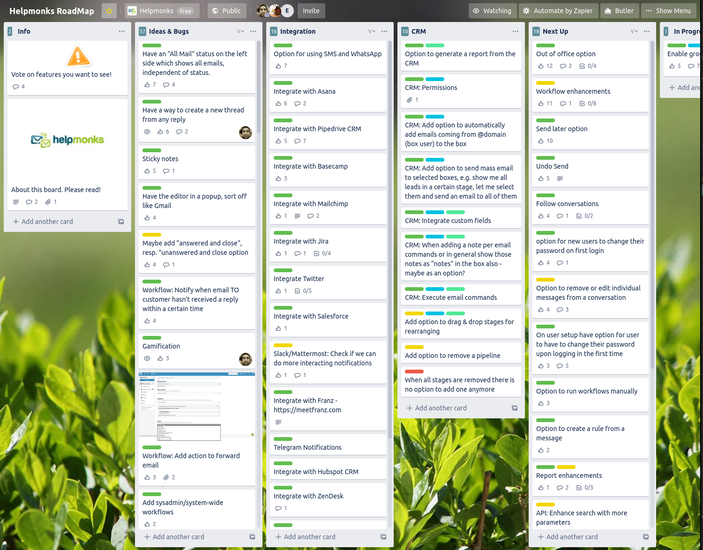Vote thumbs-up on Sticky notes card

point(150,171)
